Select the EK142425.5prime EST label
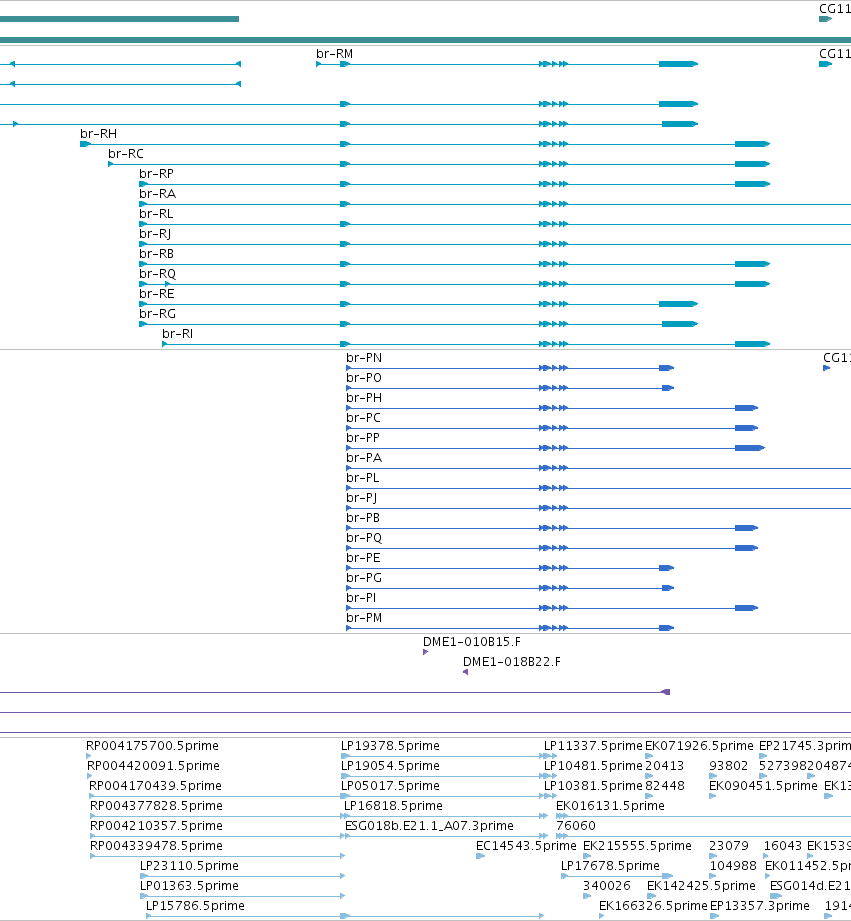Image resolution: width=851 pixels, height=921 pixels. pyautogui.click(x=701, y=886)
